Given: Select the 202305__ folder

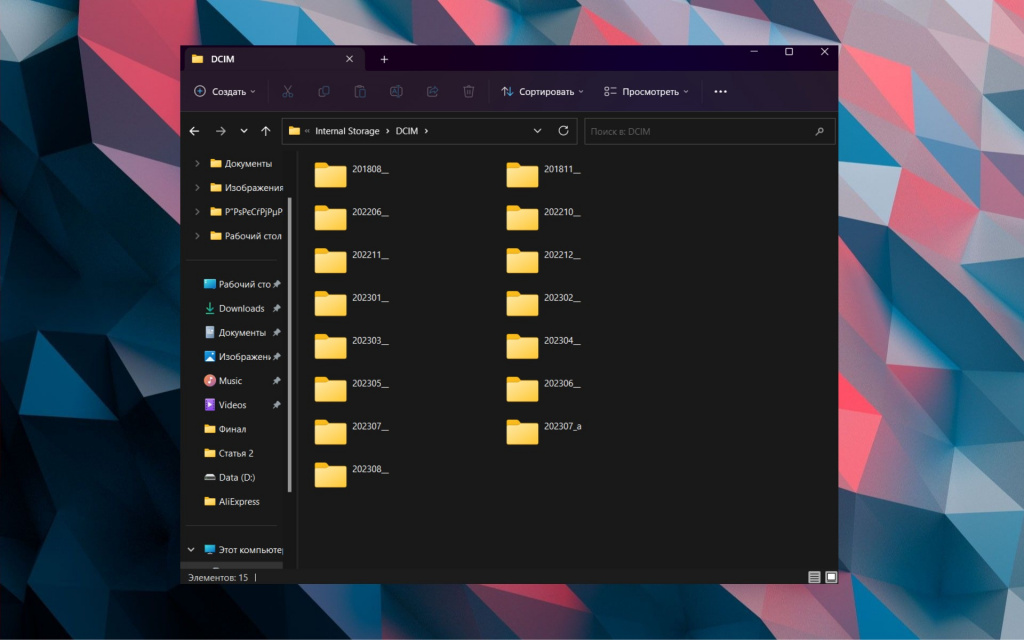Looking at the screenshot, I should (351, 389).
